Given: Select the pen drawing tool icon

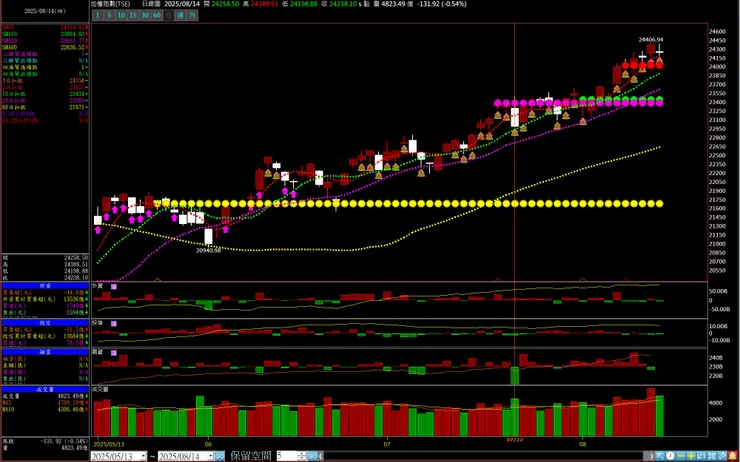Looking at the screenshot, I should click(x=722, y=456).
